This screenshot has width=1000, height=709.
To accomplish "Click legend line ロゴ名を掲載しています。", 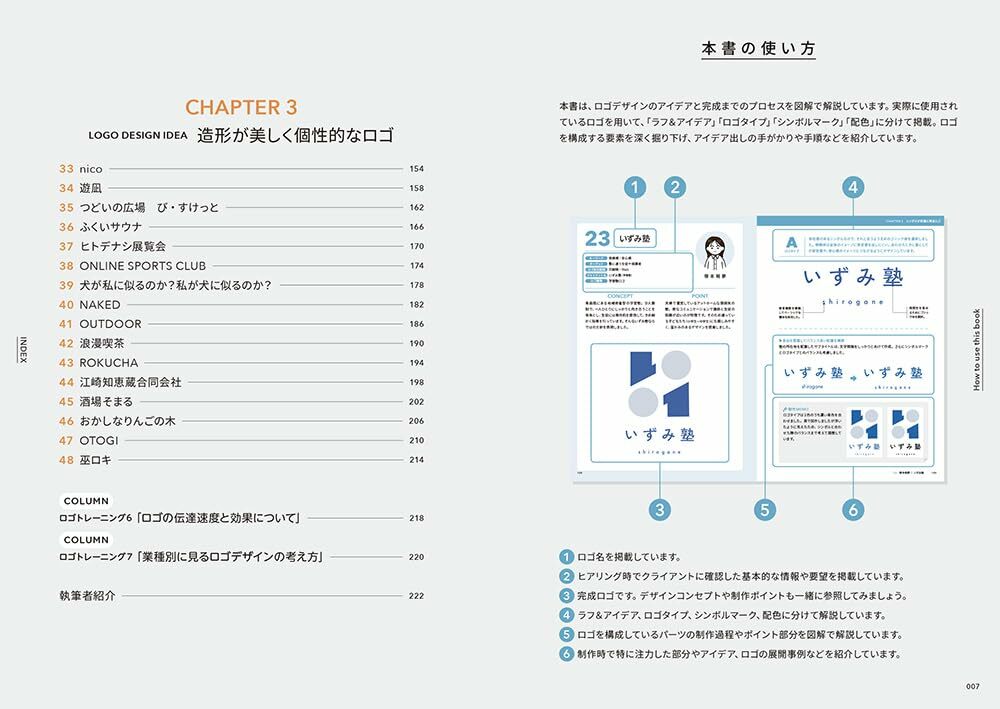I will pyautogui.click(x=621, y=557).
